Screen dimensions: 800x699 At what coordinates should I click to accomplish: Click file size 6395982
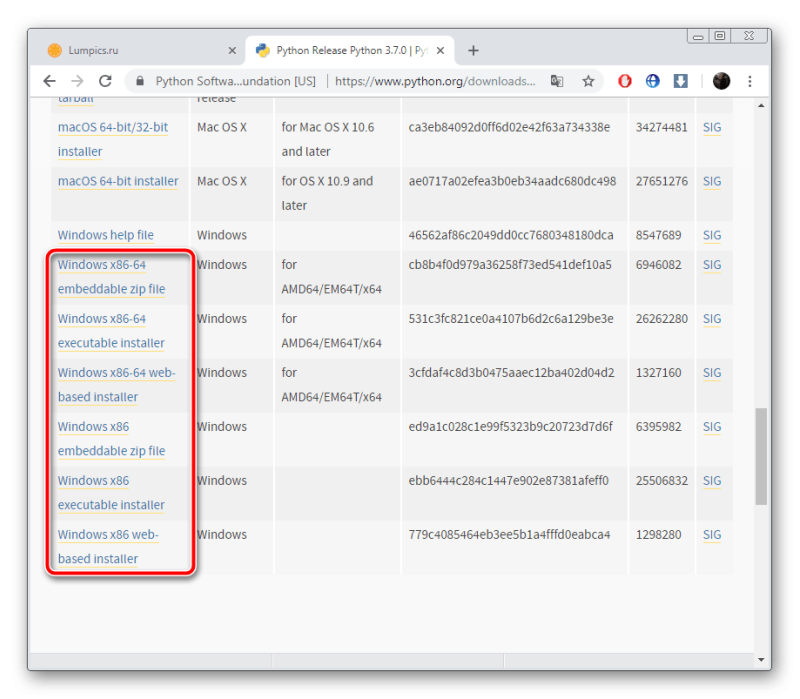[x=658, y=427]
